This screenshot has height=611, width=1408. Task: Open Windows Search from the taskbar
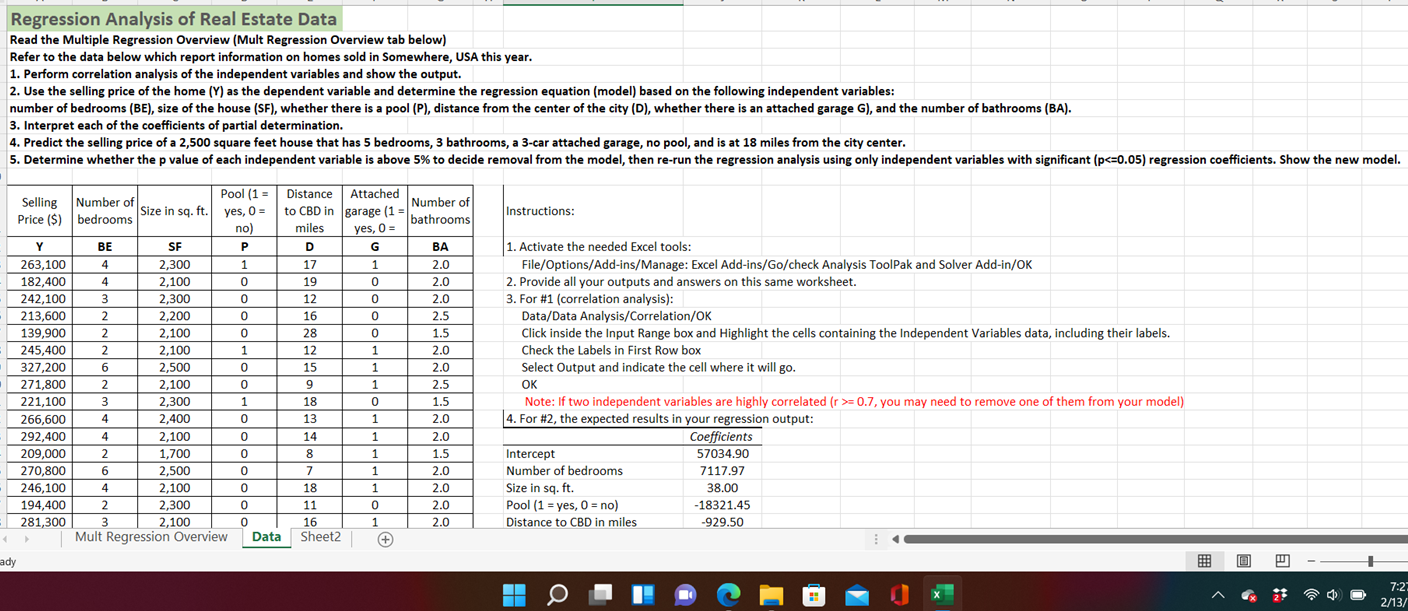(x=556, y=595)
